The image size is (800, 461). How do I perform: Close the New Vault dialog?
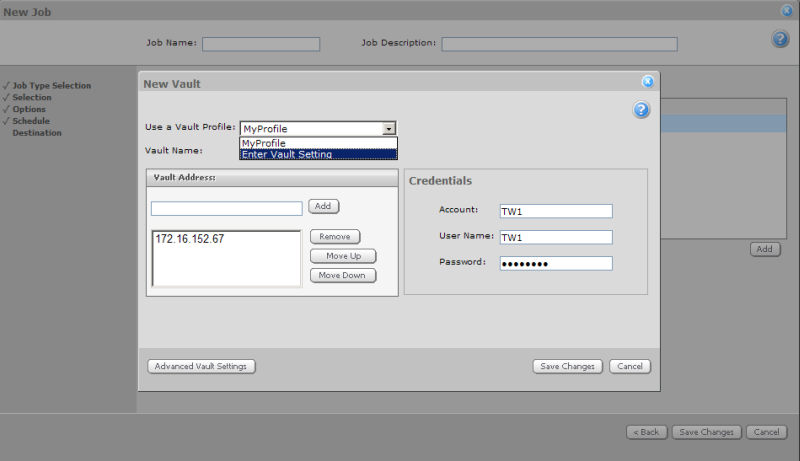tap(647, 83)
